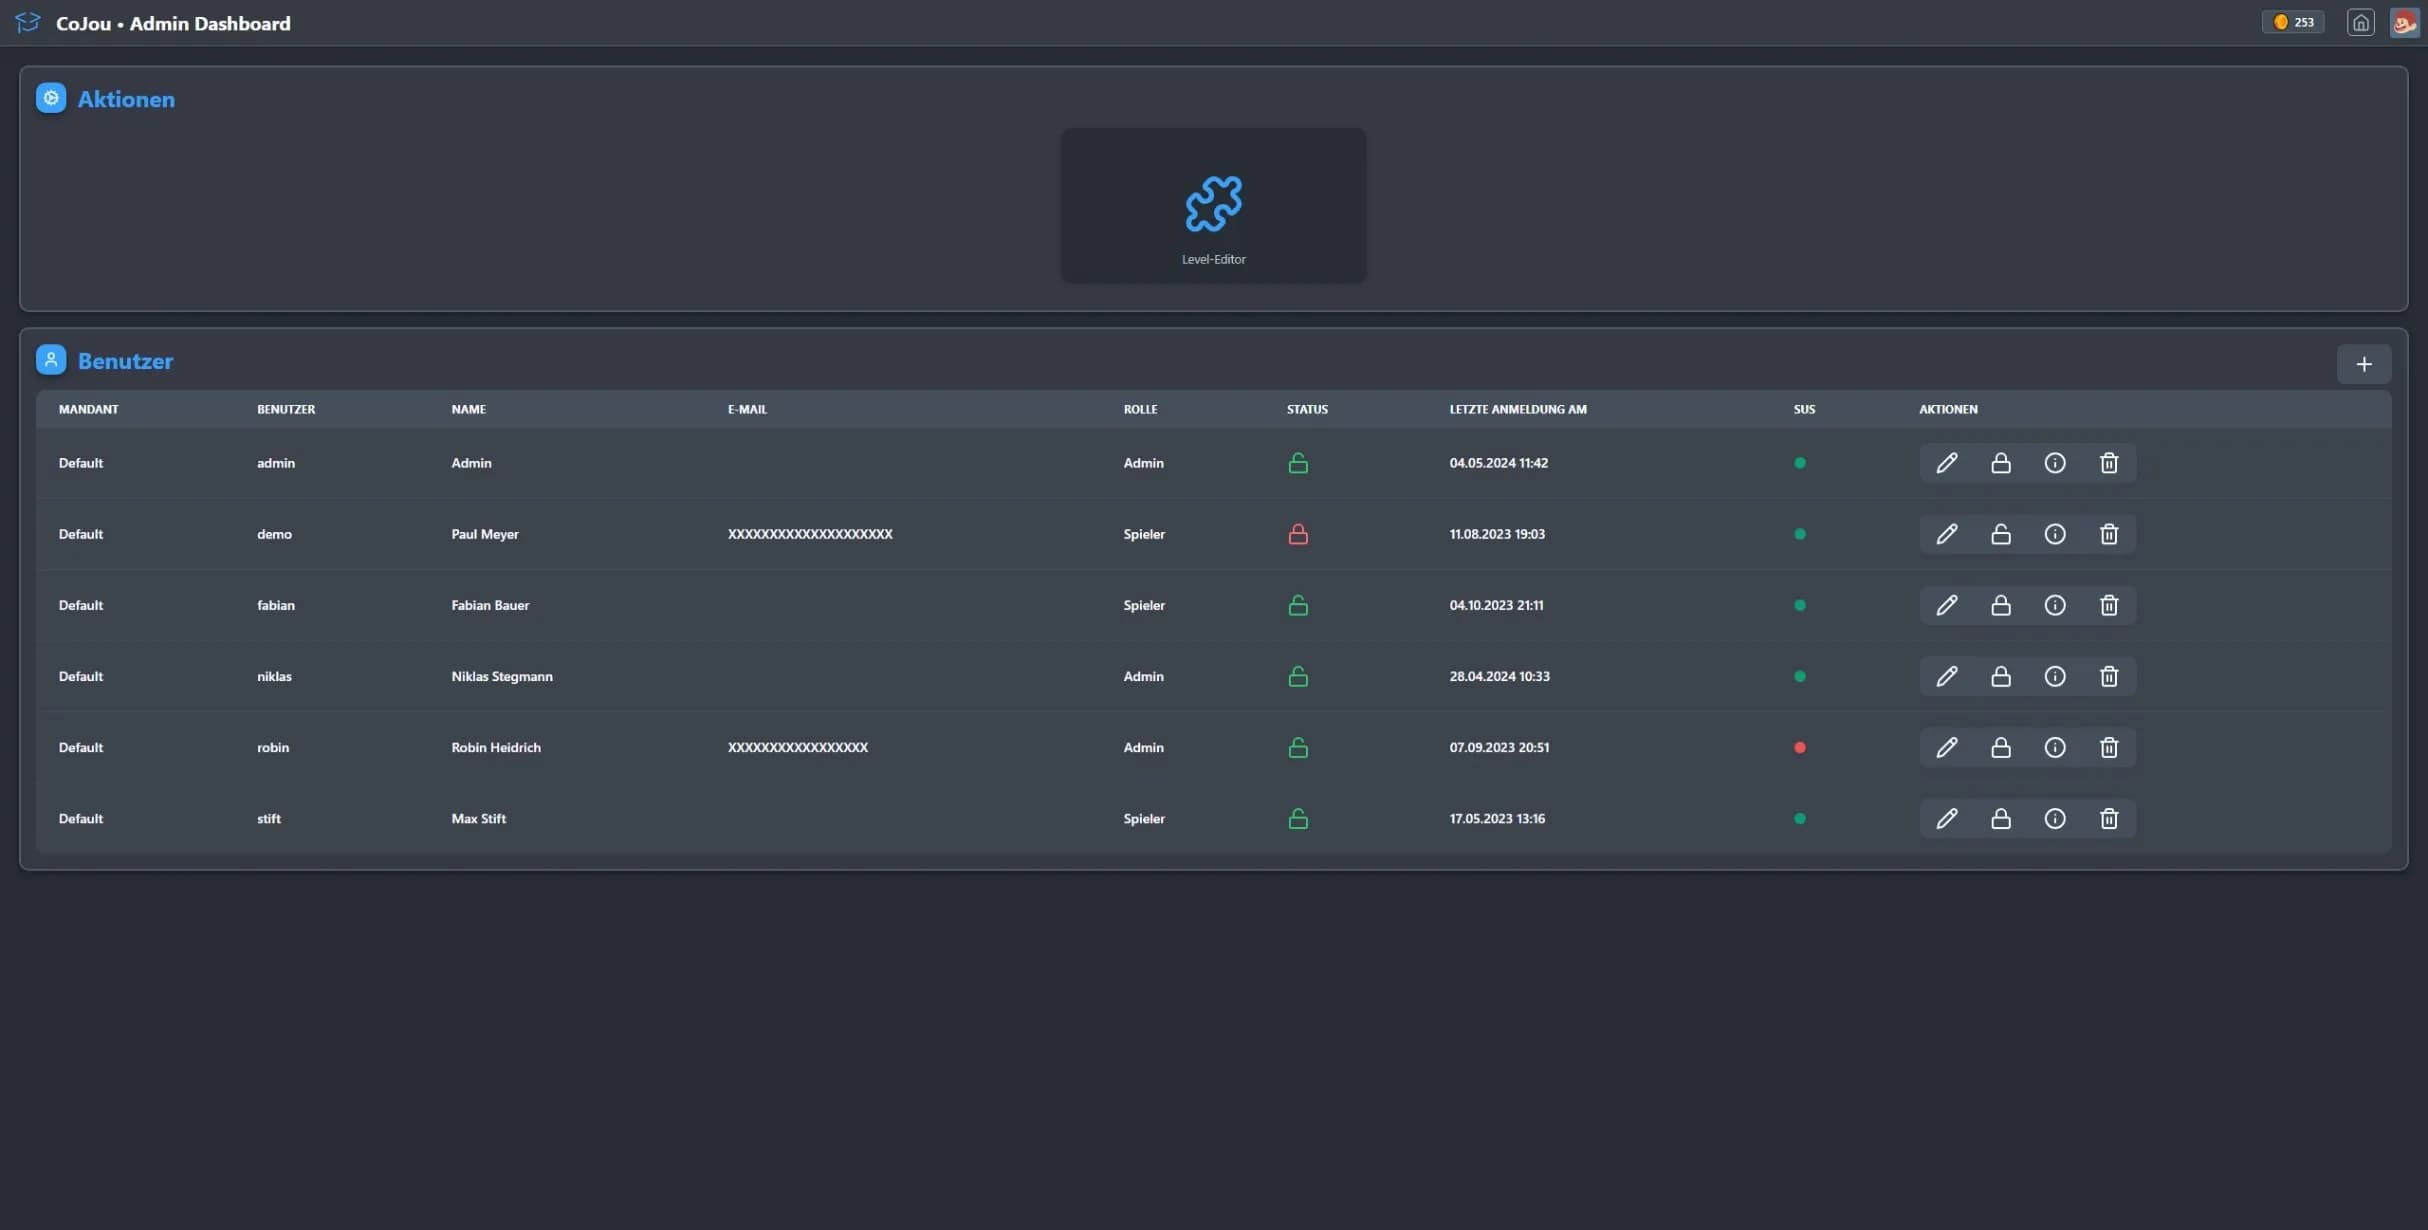This screenshot has width=2428, height=1230.
Task: Add a new user with plus button
Action: pos(2363,364)
